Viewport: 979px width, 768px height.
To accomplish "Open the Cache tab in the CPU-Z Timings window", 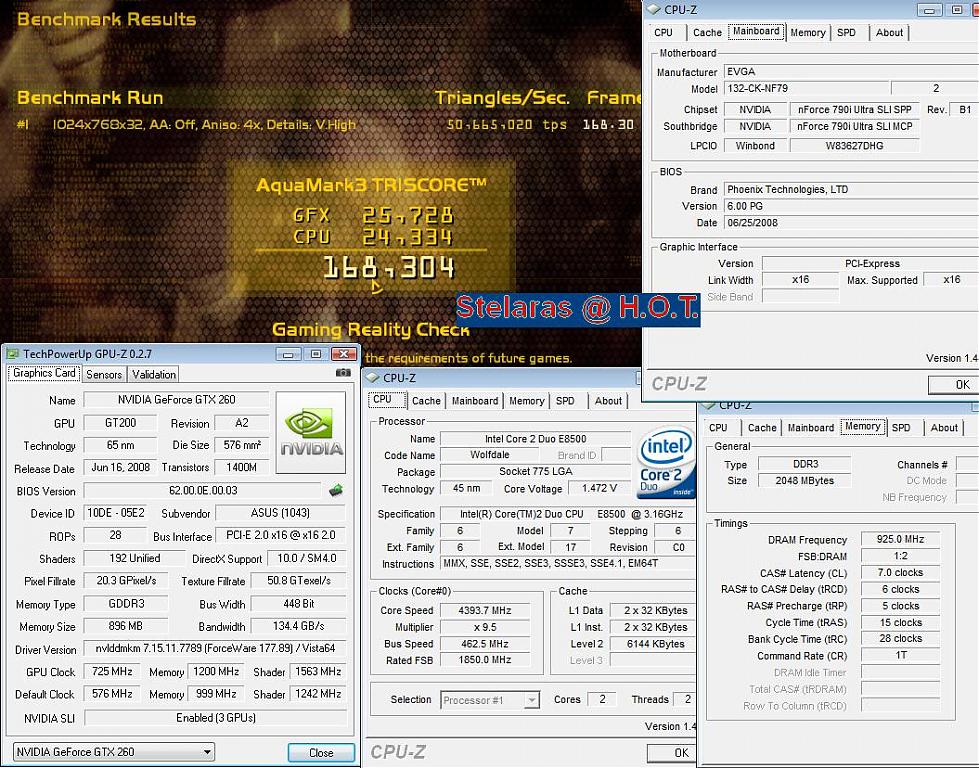I will [x=762, y=428].
